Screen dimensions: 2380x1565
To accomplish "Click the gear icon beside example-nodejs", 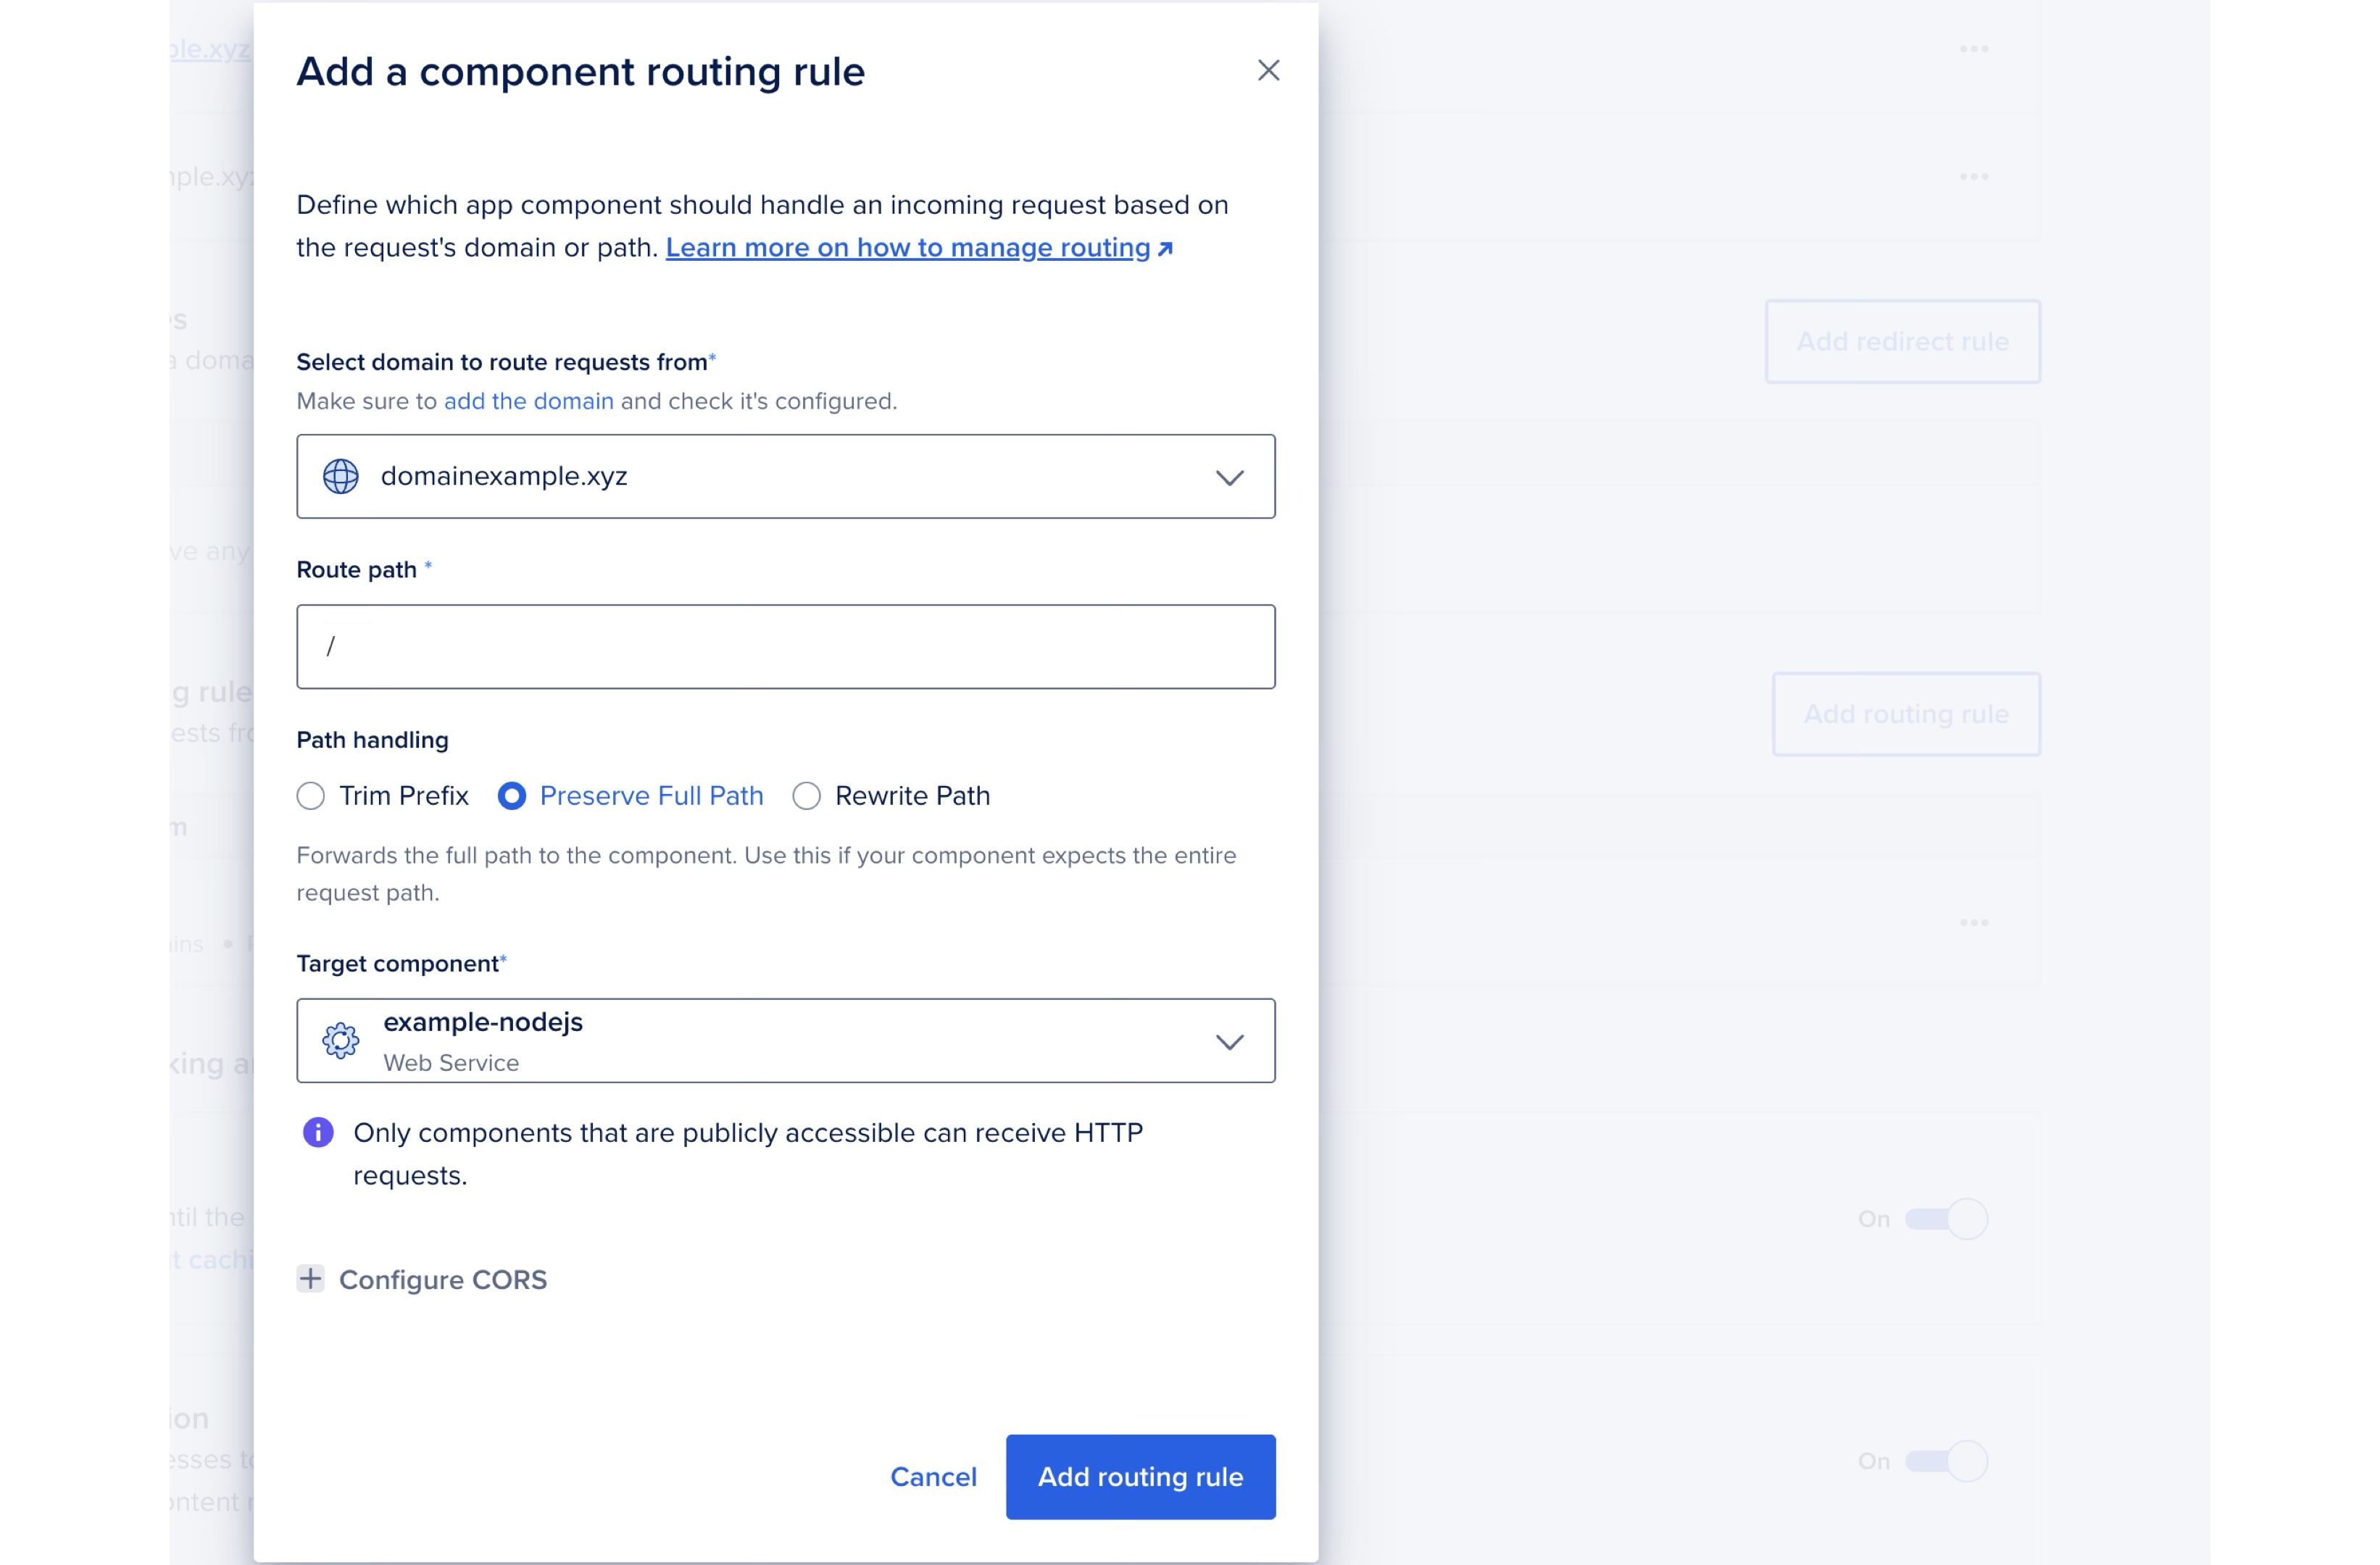I will point(340,1040).
